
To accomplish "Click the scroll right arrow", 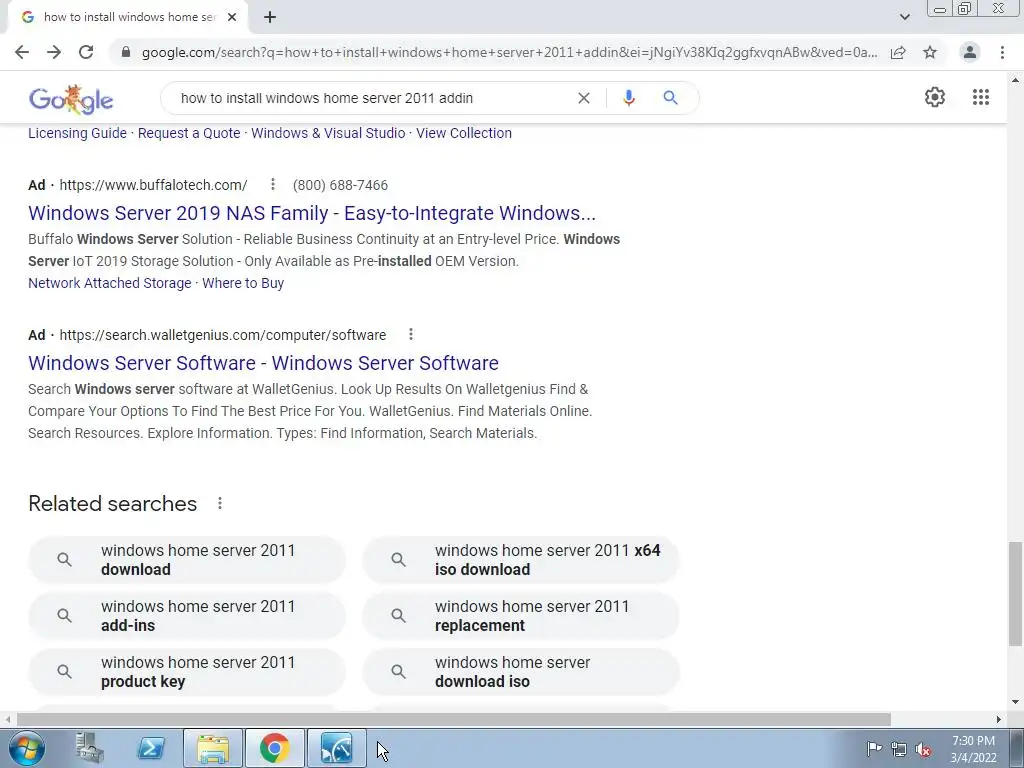I will (x=999, y=719).
